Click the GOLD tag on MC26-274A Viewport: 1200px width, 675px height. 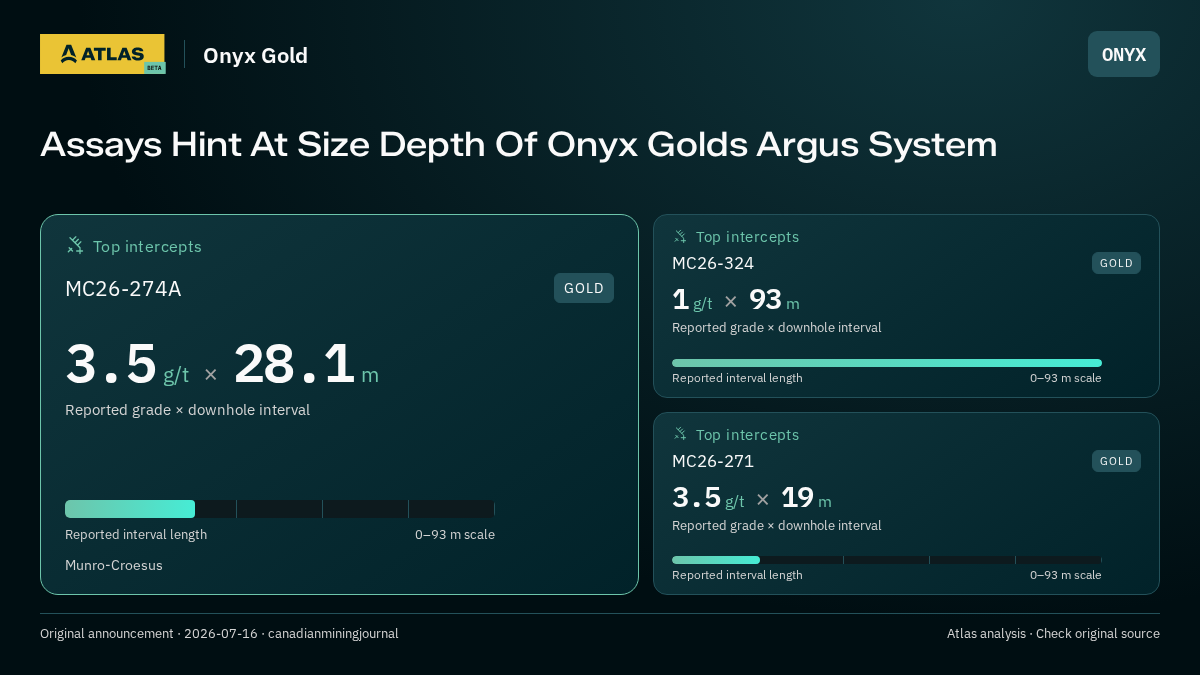(584, 288)
